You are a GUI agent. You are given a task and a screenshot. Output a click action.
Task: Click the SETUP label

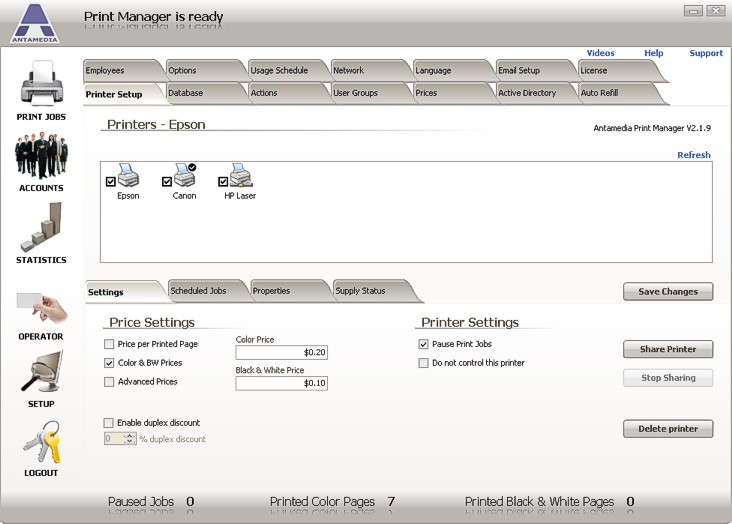tap(41, 404)
